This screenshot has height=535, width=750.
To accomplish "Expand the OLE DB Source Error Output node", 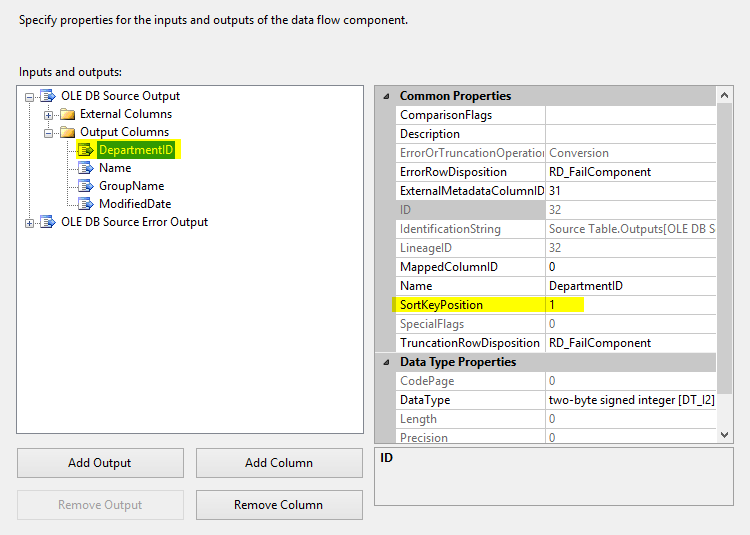I will point(30,222).
